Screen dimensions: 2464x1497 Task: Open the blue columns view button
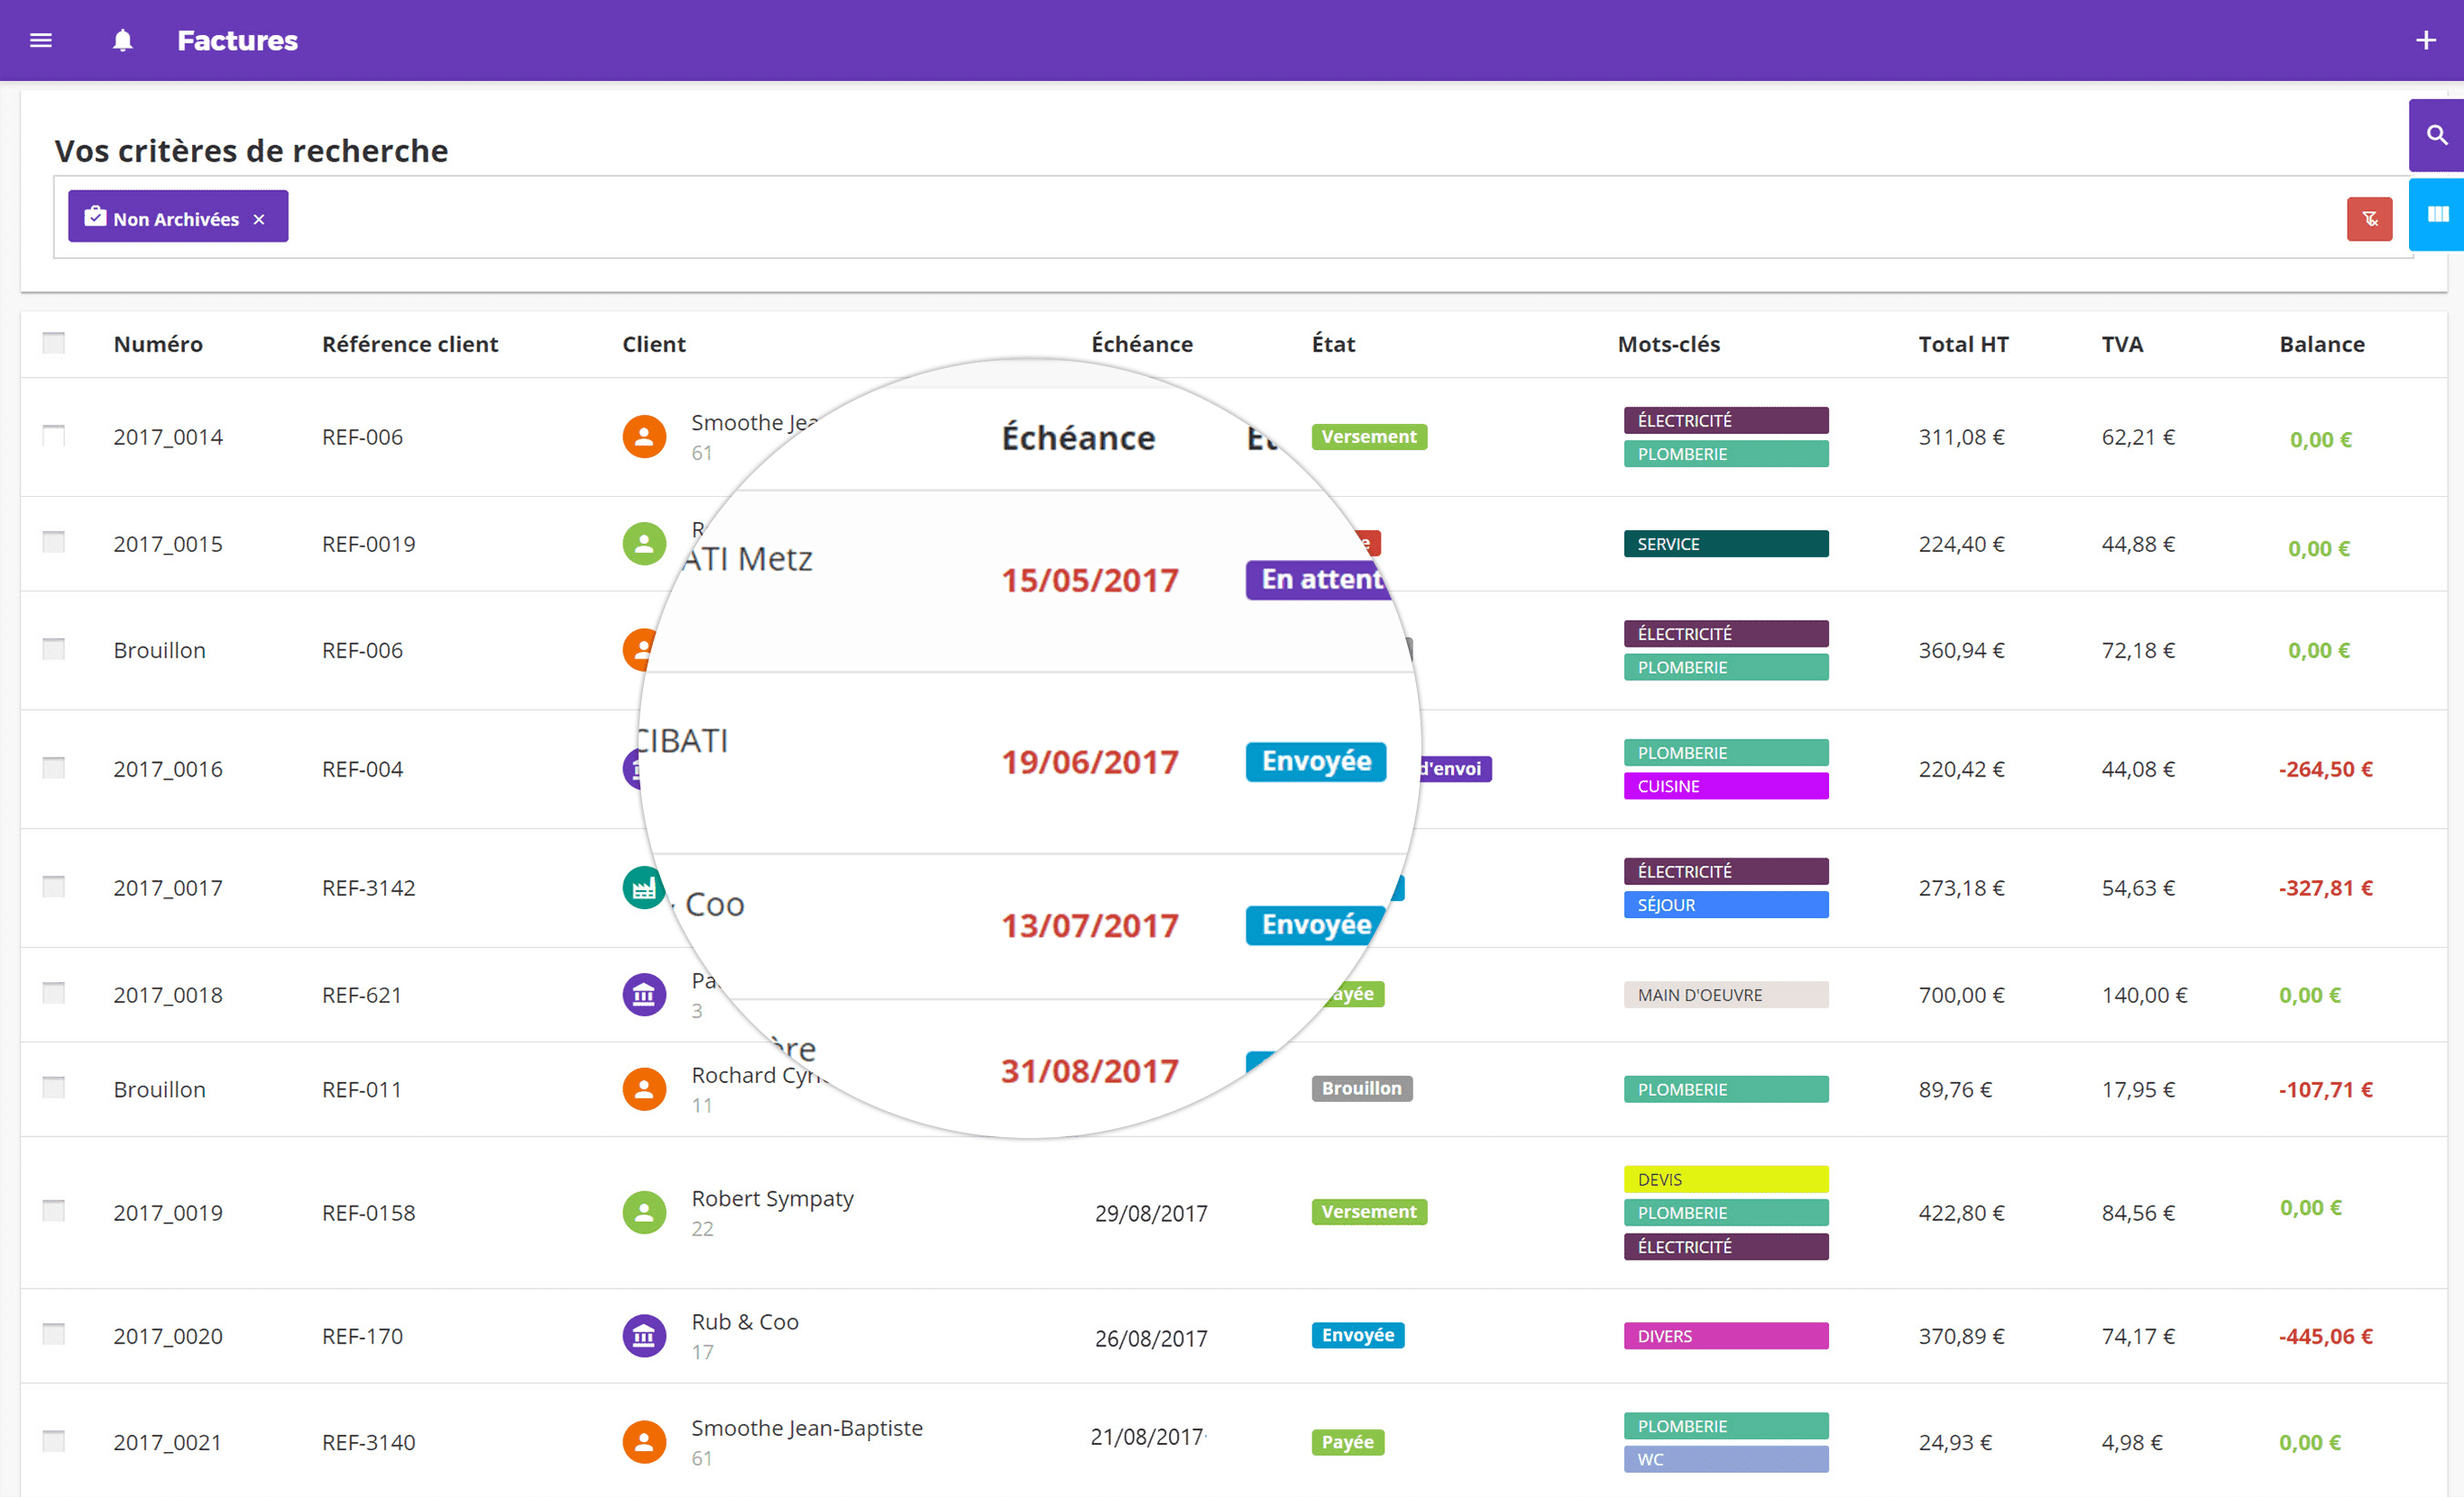click(x=2436, y=214)
